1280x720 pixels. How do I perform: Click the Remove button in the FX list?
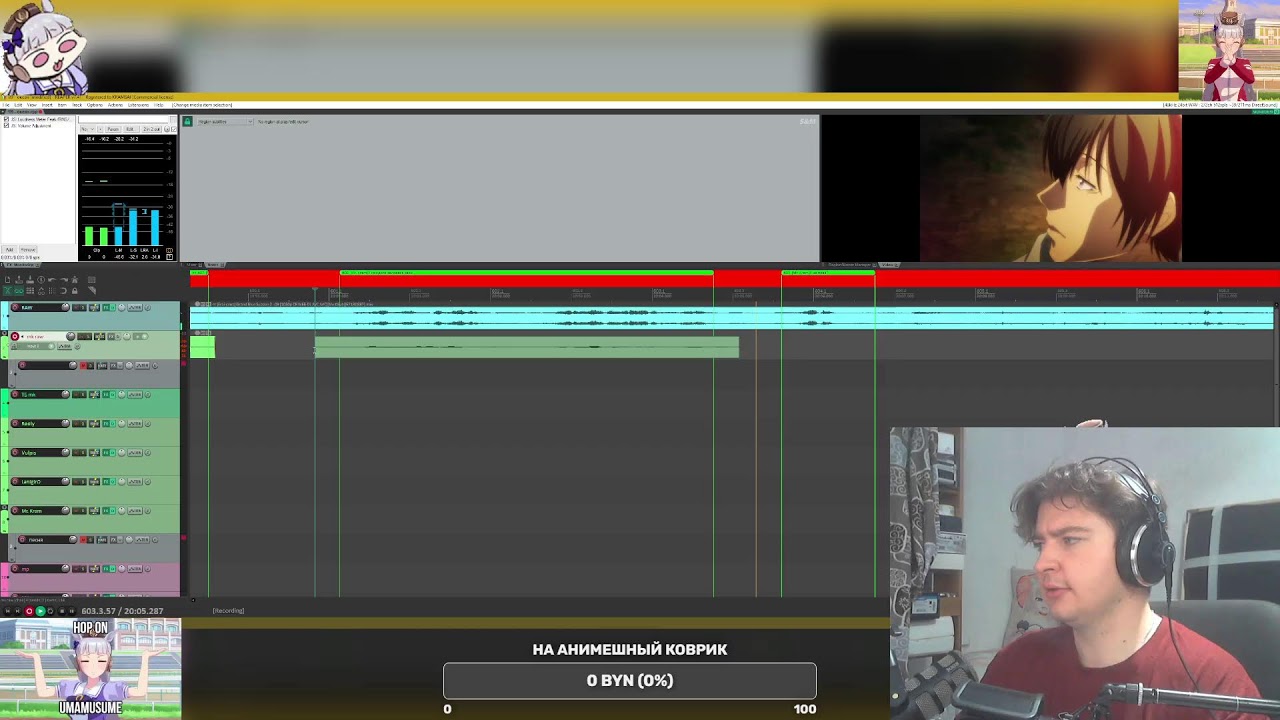(28, 249)
